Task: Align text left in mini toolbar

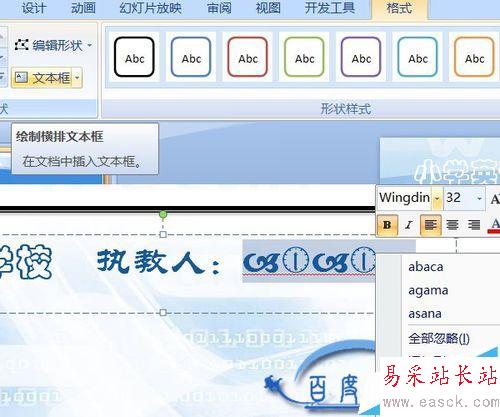Action: (x=431, y=225)
